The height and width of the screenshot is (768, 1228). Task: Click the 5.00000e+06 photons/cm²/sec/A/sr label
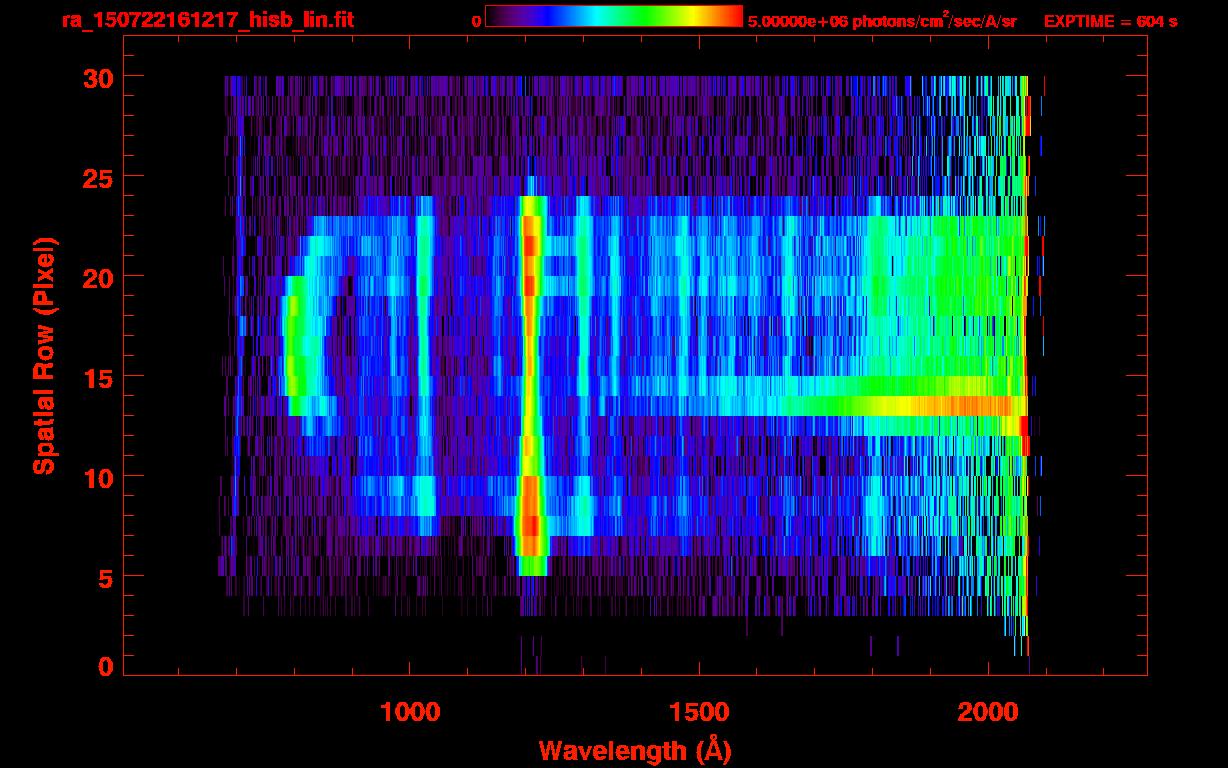(882, 20)
